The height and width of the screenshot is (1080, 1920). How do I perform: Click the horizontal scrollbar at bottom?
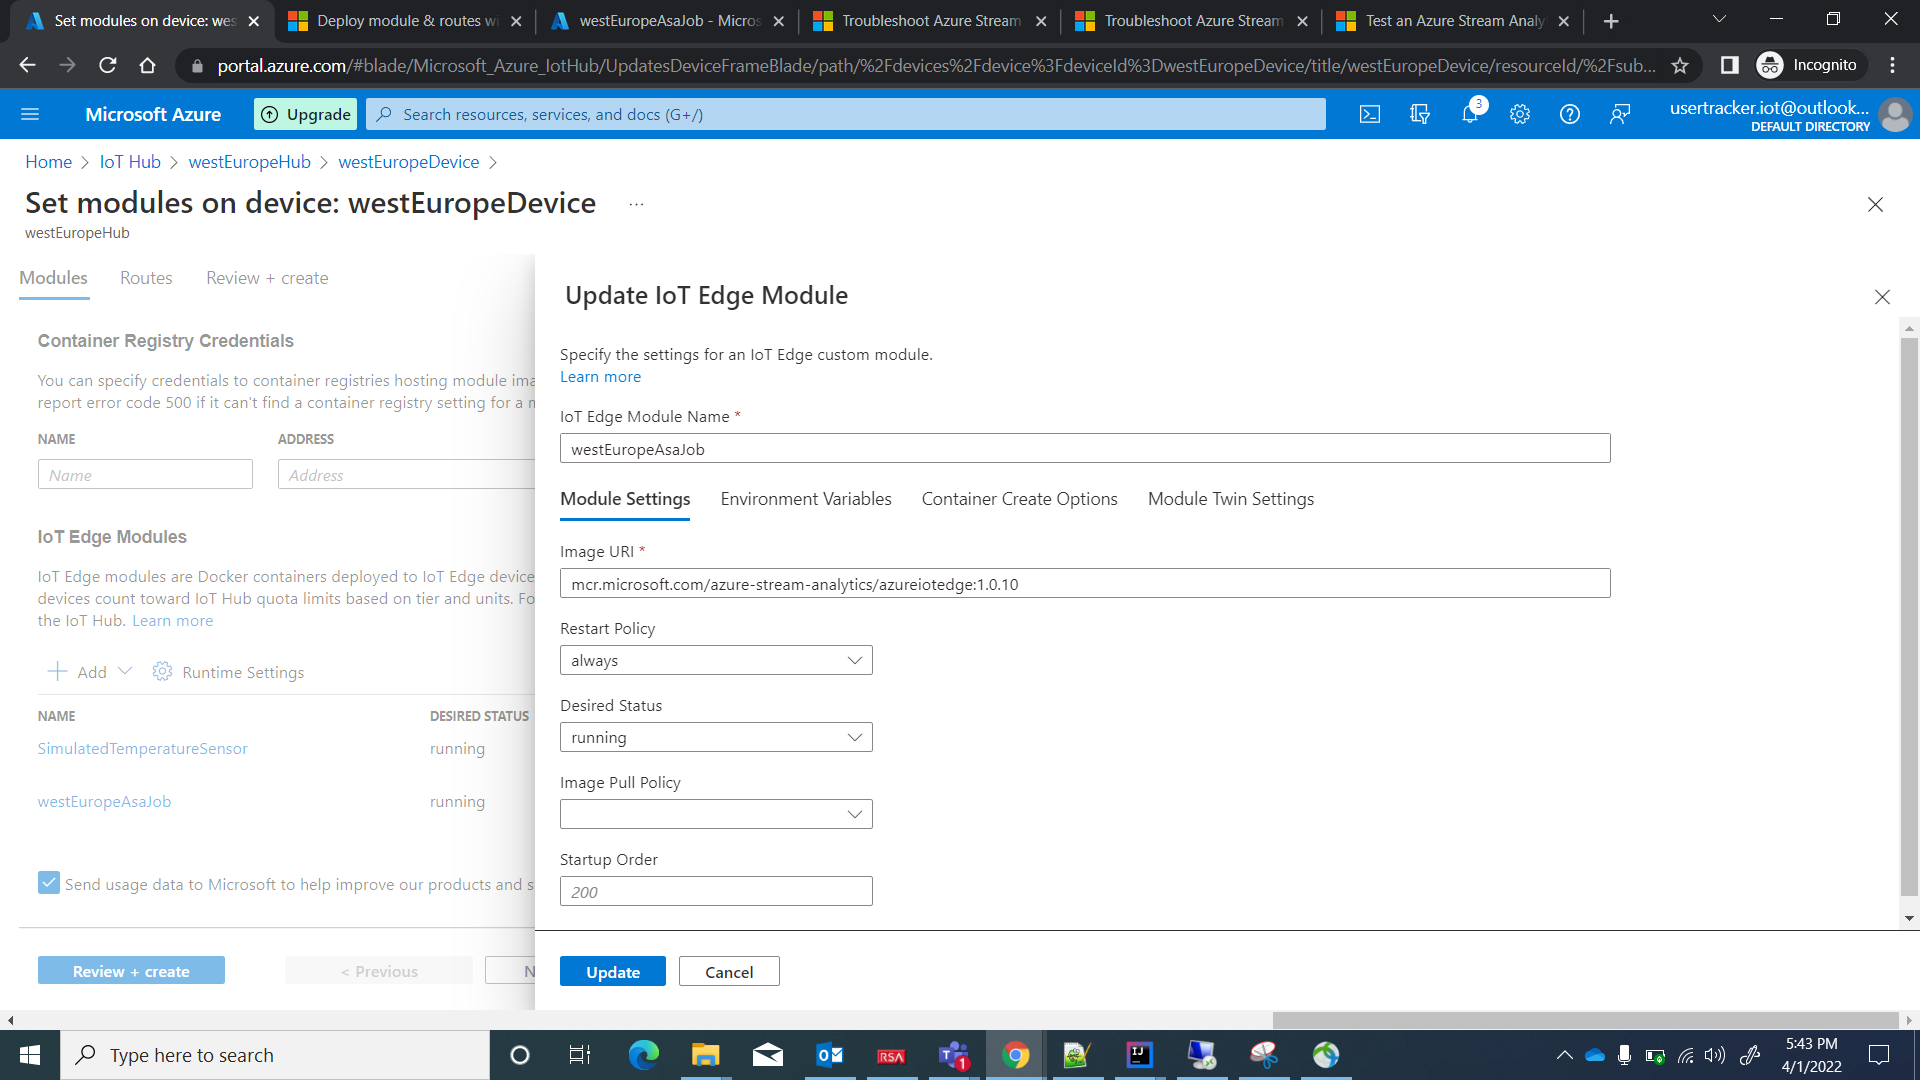coord(1585,1020)
